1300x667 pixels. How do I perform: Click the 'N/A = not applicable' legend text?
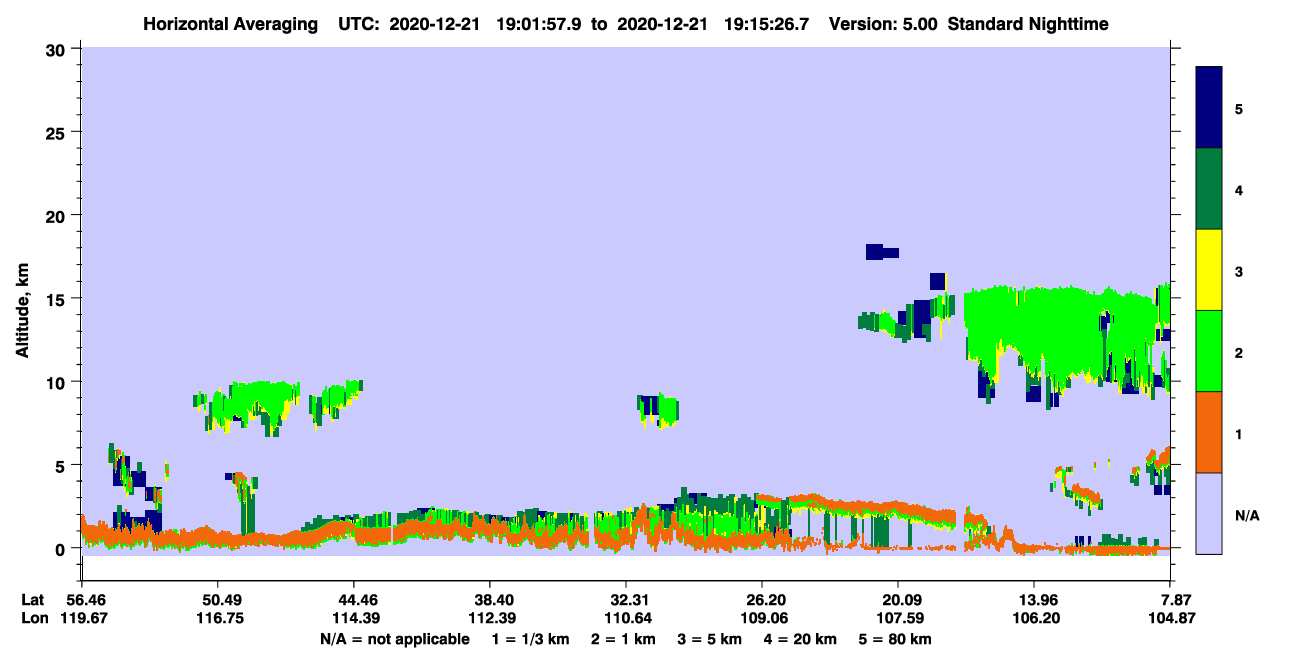point(394,639)
